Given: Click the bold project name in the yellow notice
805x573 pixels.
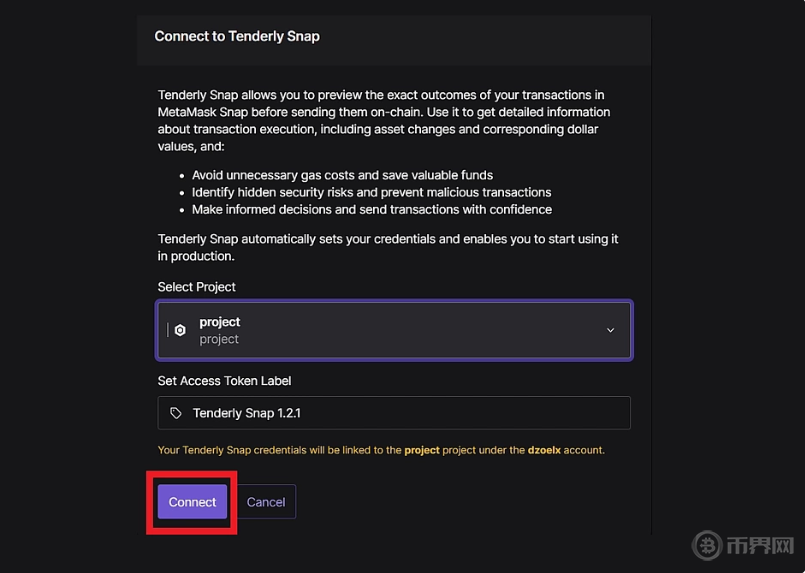Looking at the screenshot, I should coord(421,450).
